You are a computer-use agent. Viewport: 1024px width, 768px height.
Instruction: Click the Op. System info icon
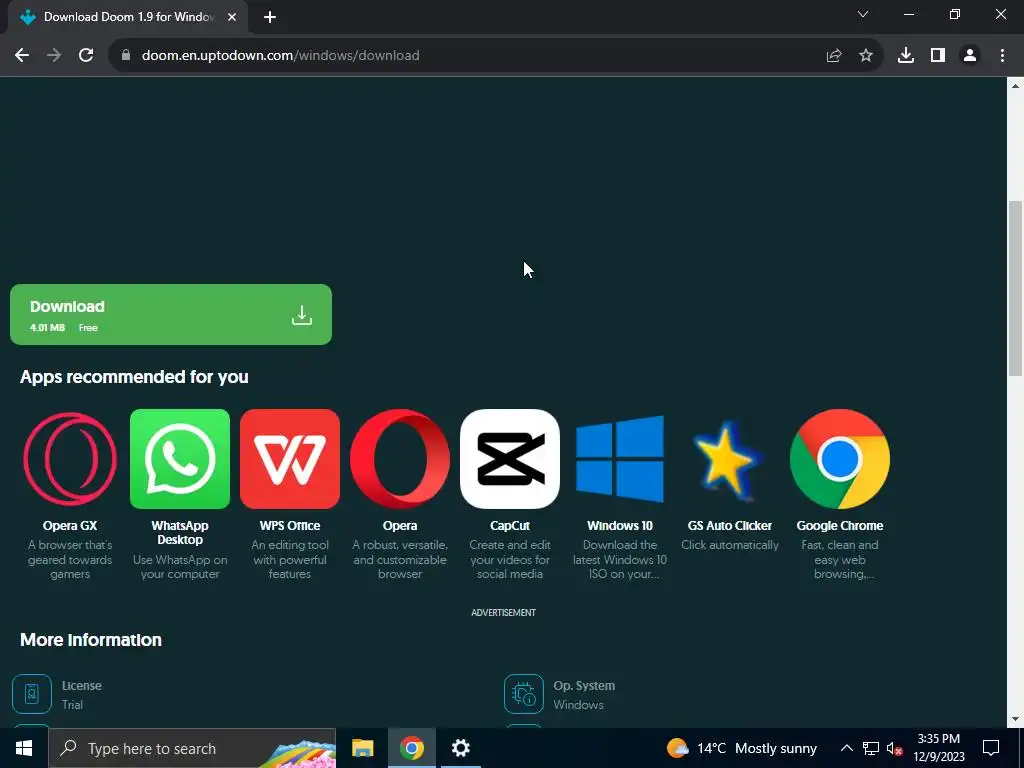pos(524,694)
